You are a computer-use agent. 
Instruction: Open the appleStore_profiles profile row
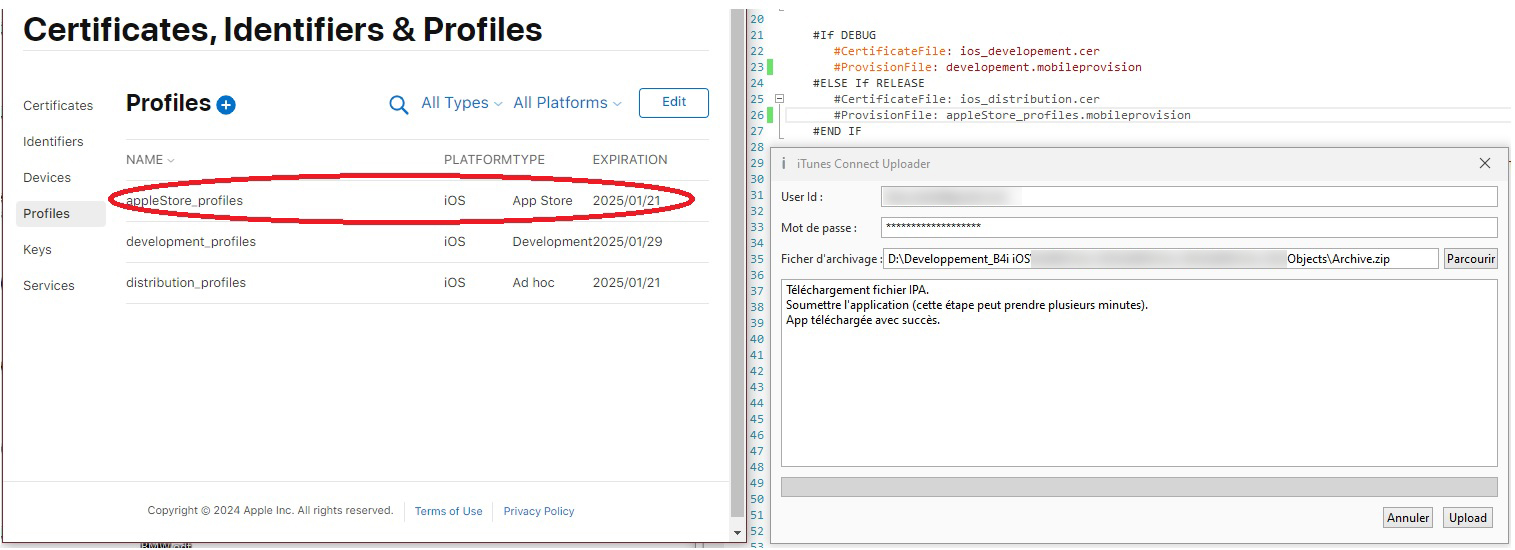417,201
